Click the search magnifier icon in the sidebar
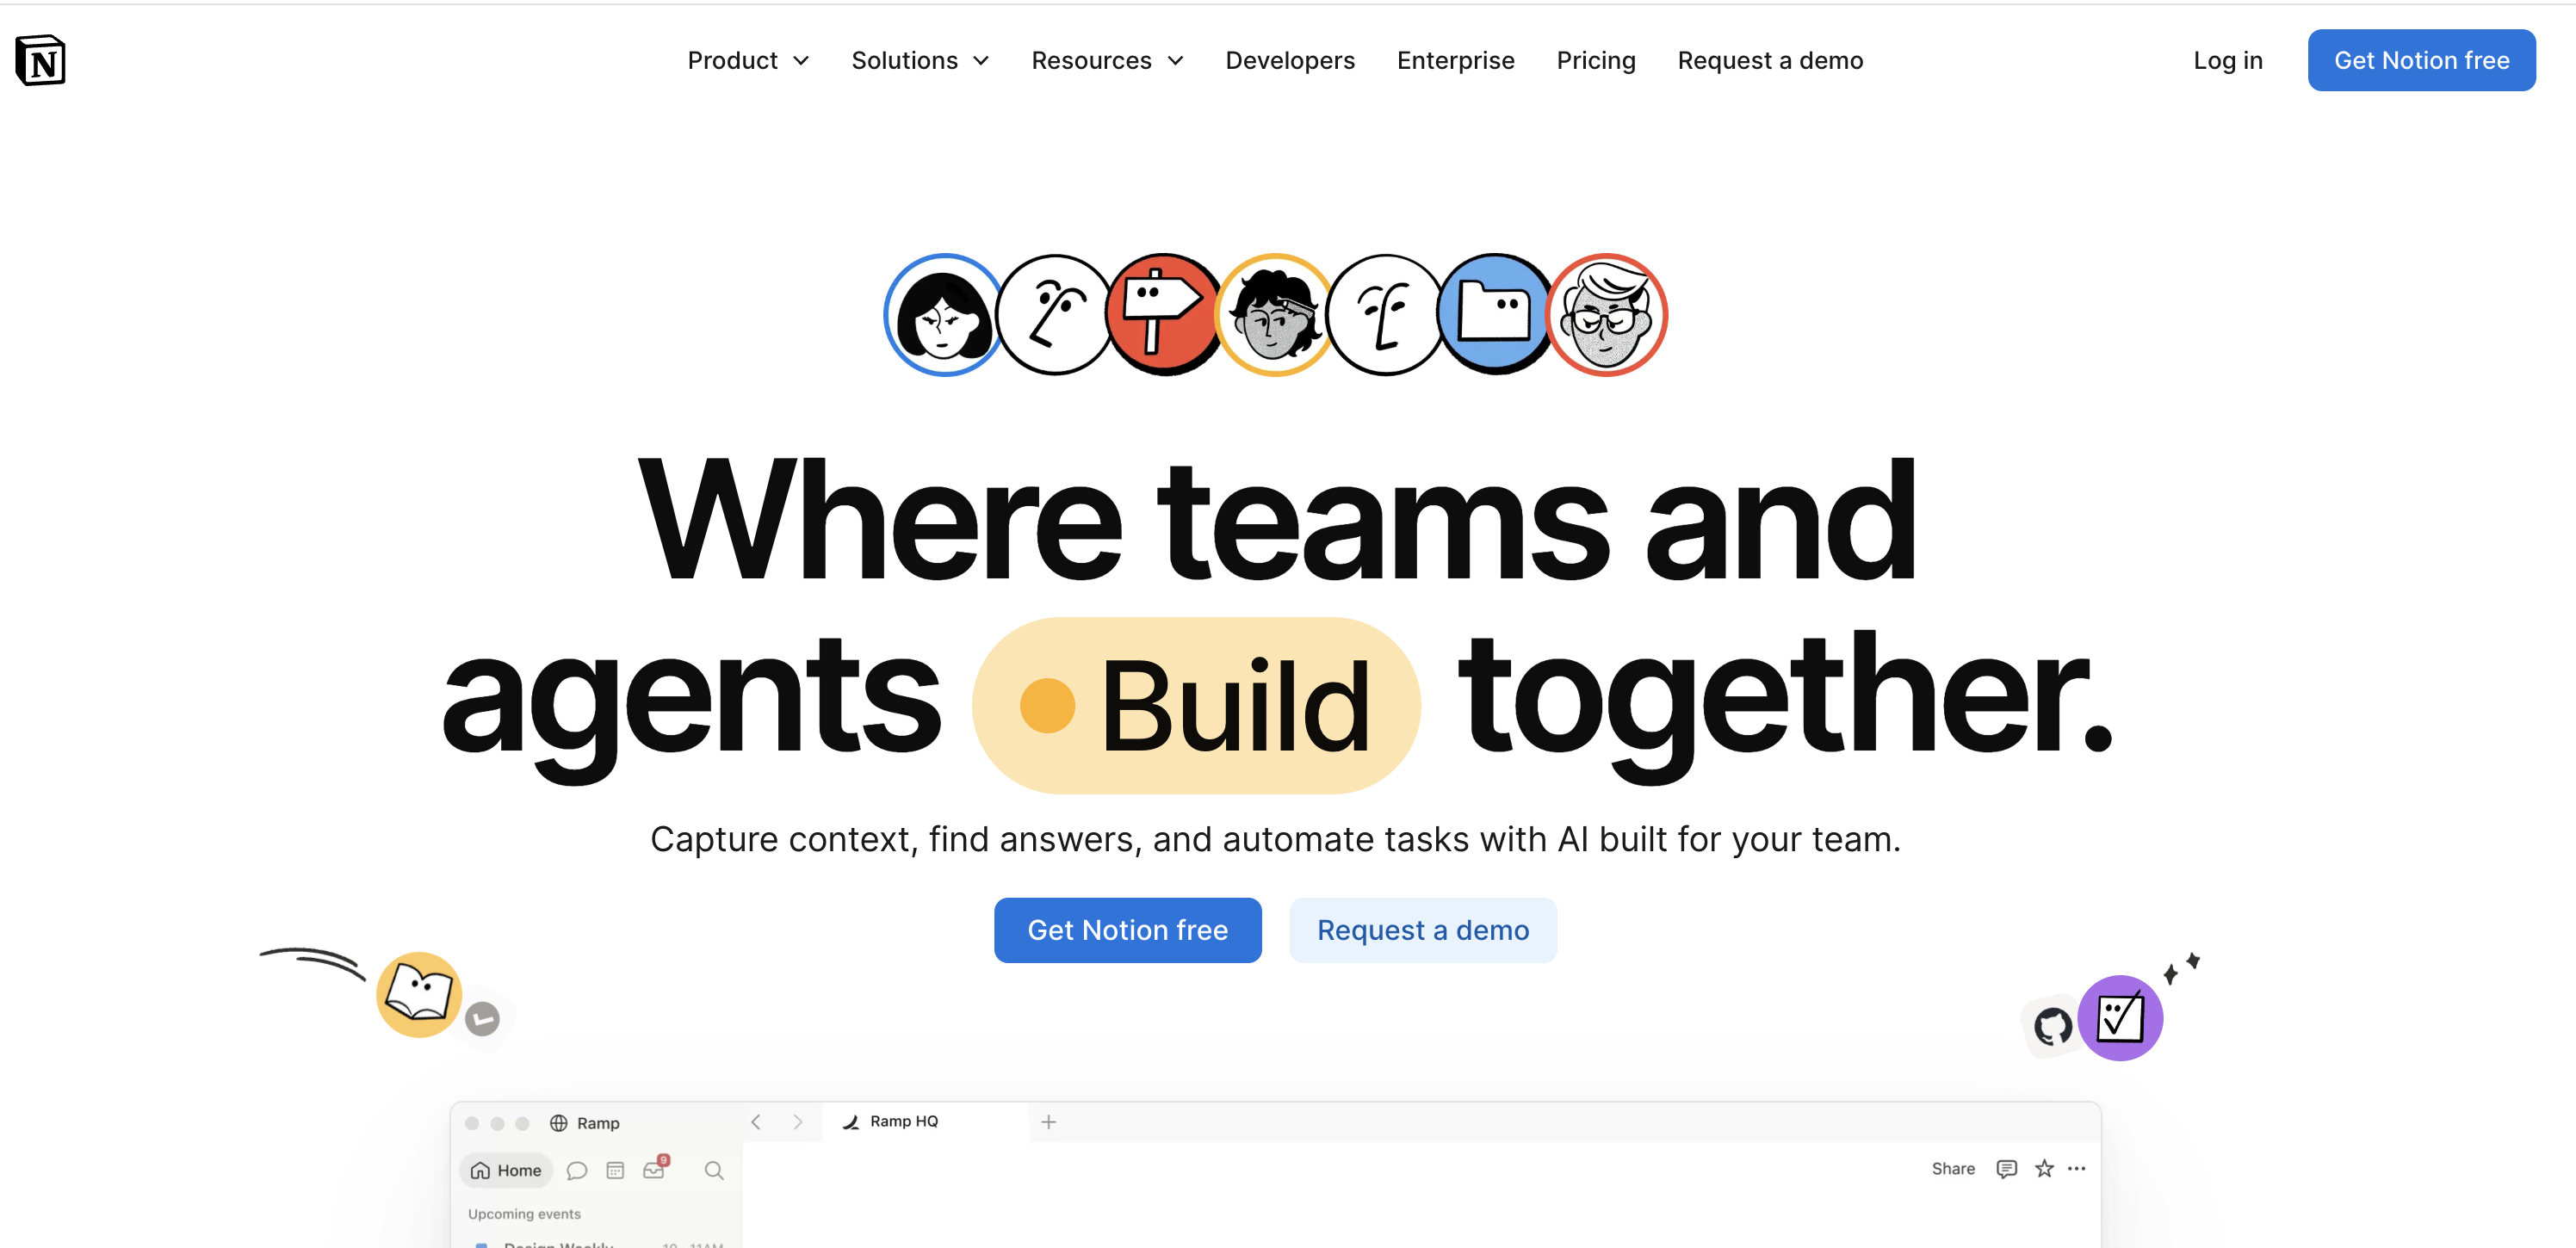This screenshot has width=2576, height=1248. click(x=714, y=1171)
